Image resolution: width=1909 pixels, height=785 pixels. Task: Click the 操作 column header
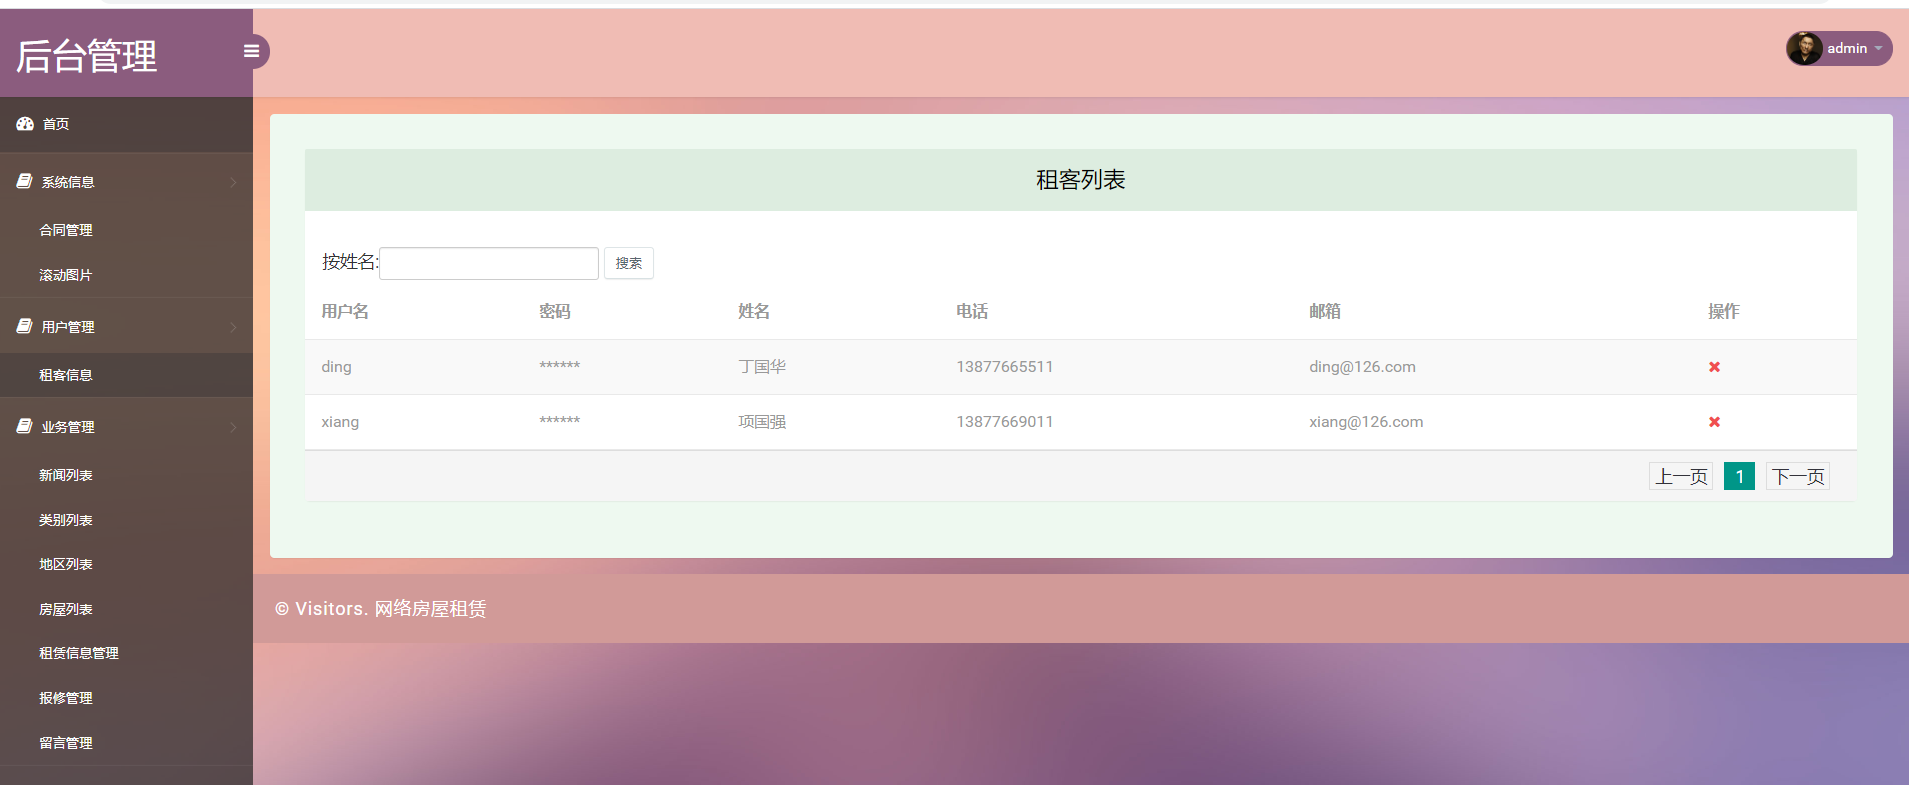pos(1724,312)
